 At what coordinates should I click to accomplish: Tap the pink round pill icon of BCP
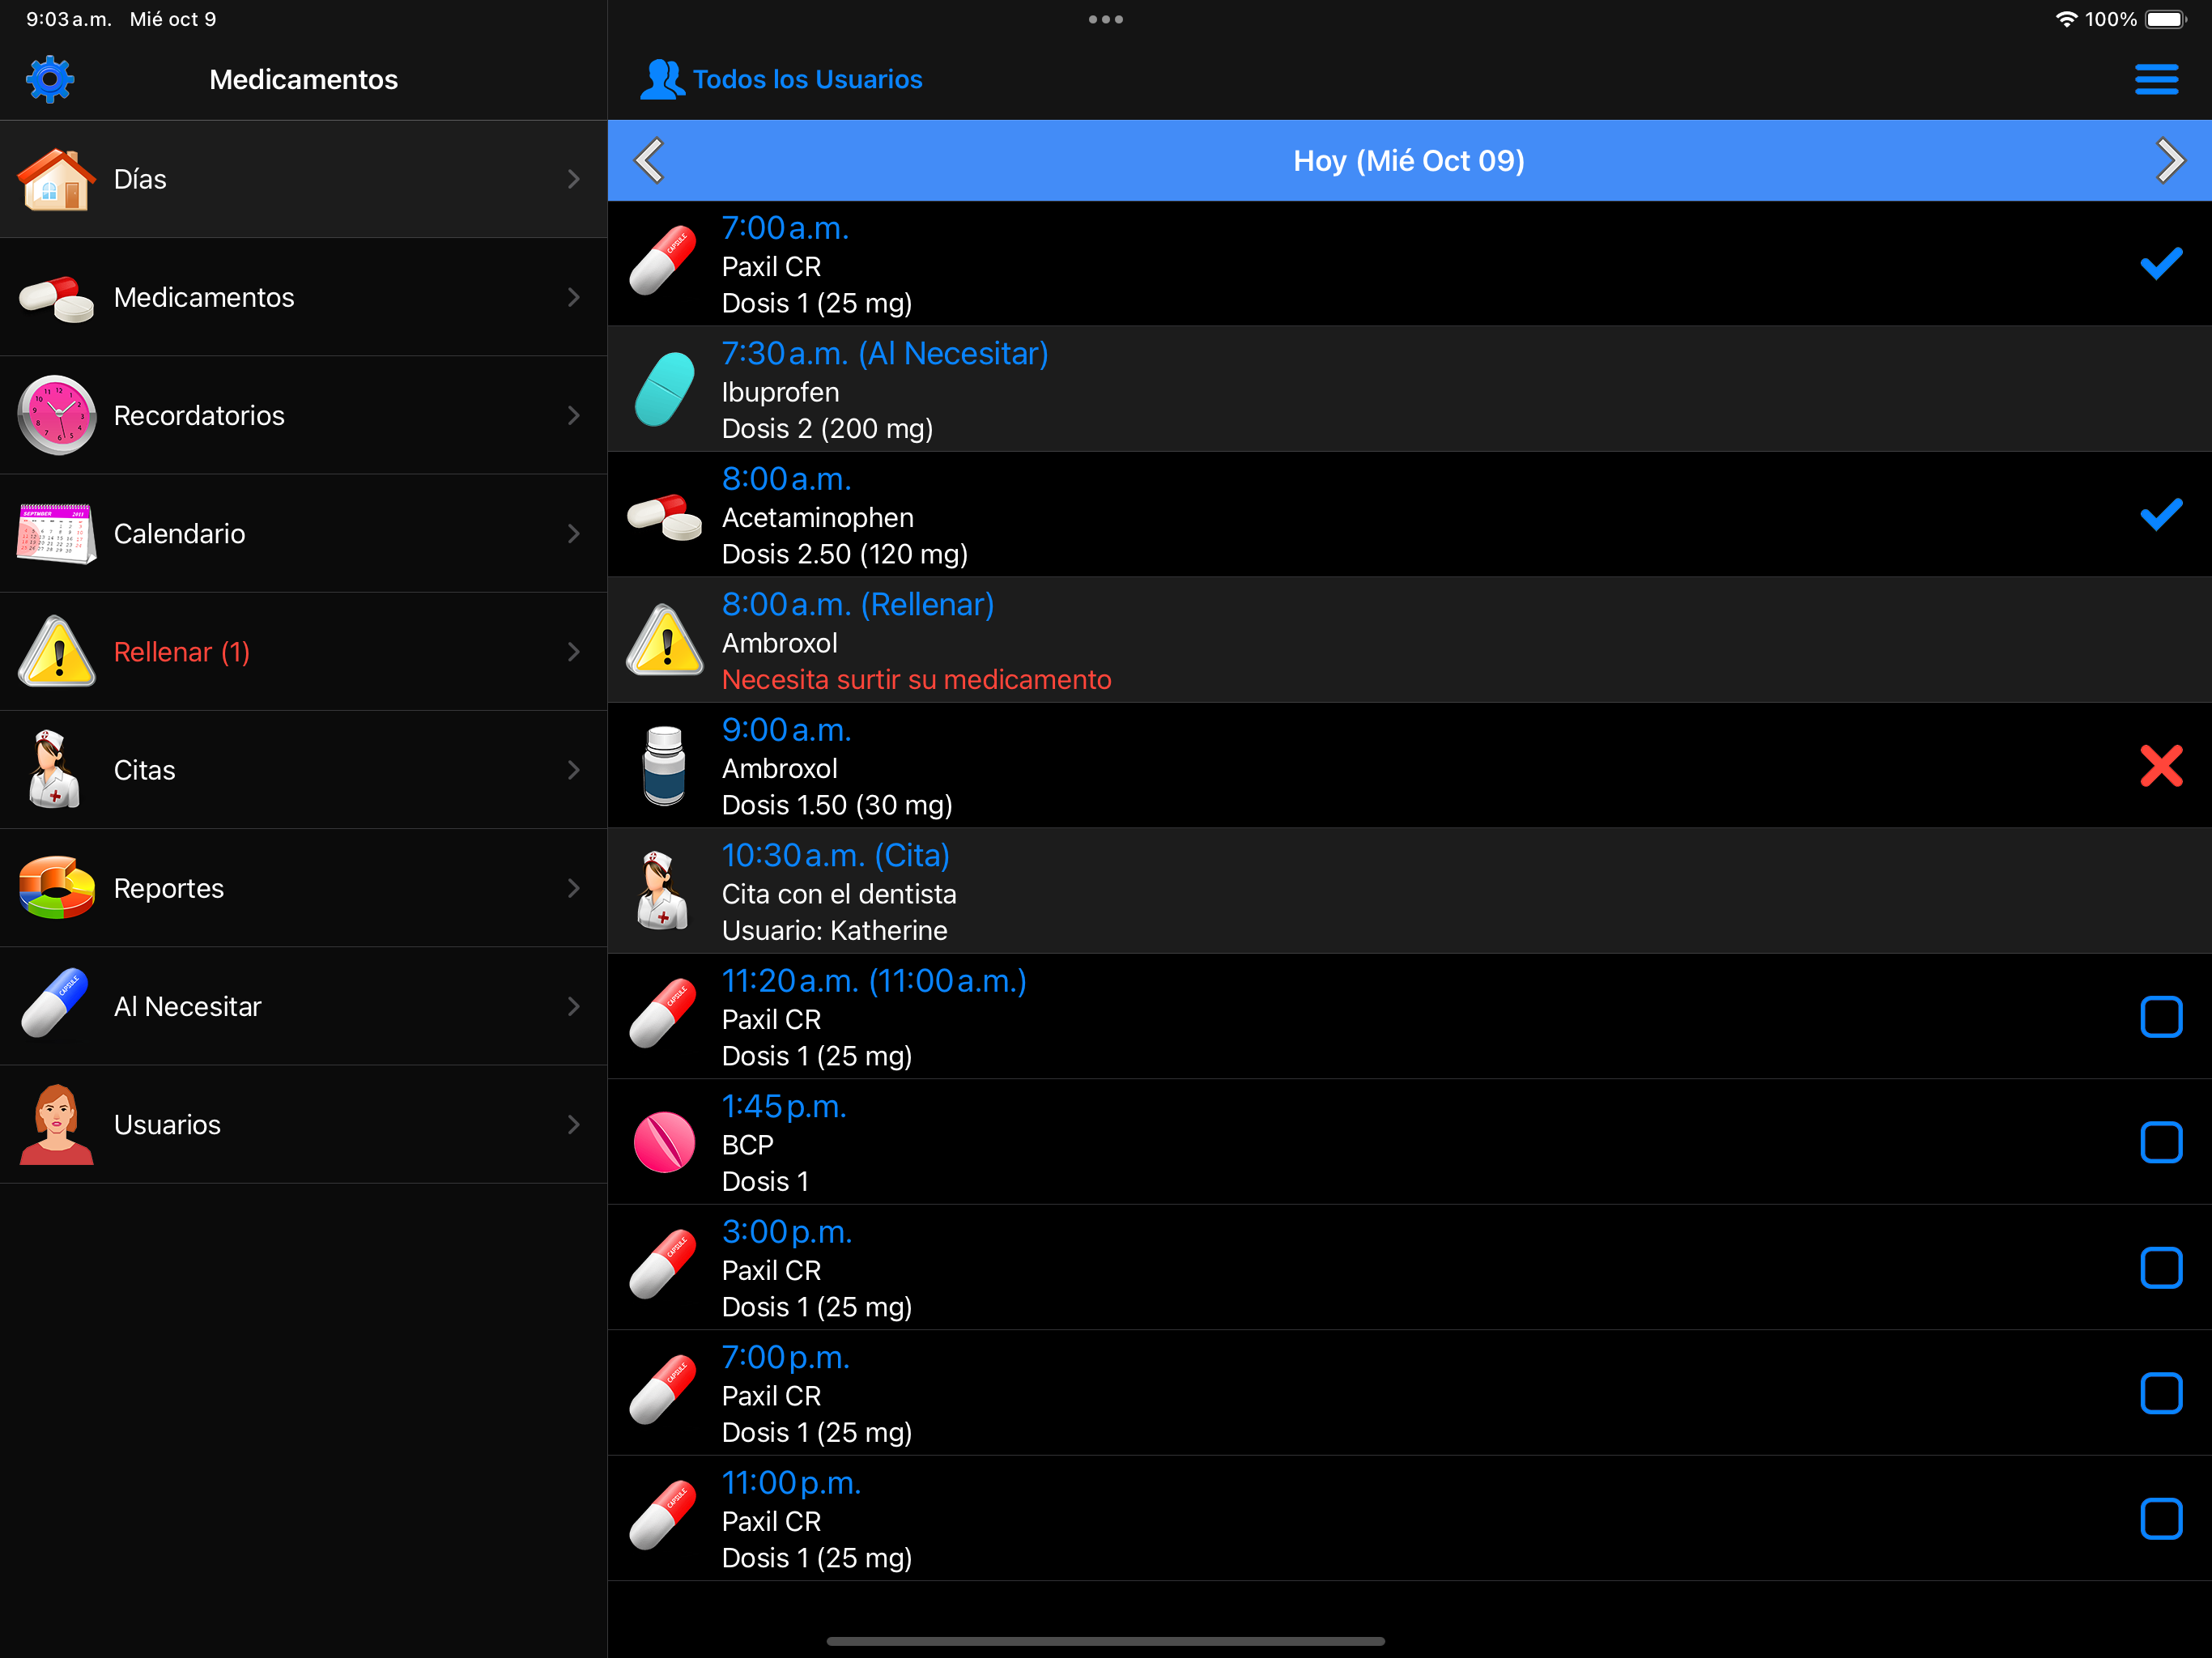click(664, 1142)
